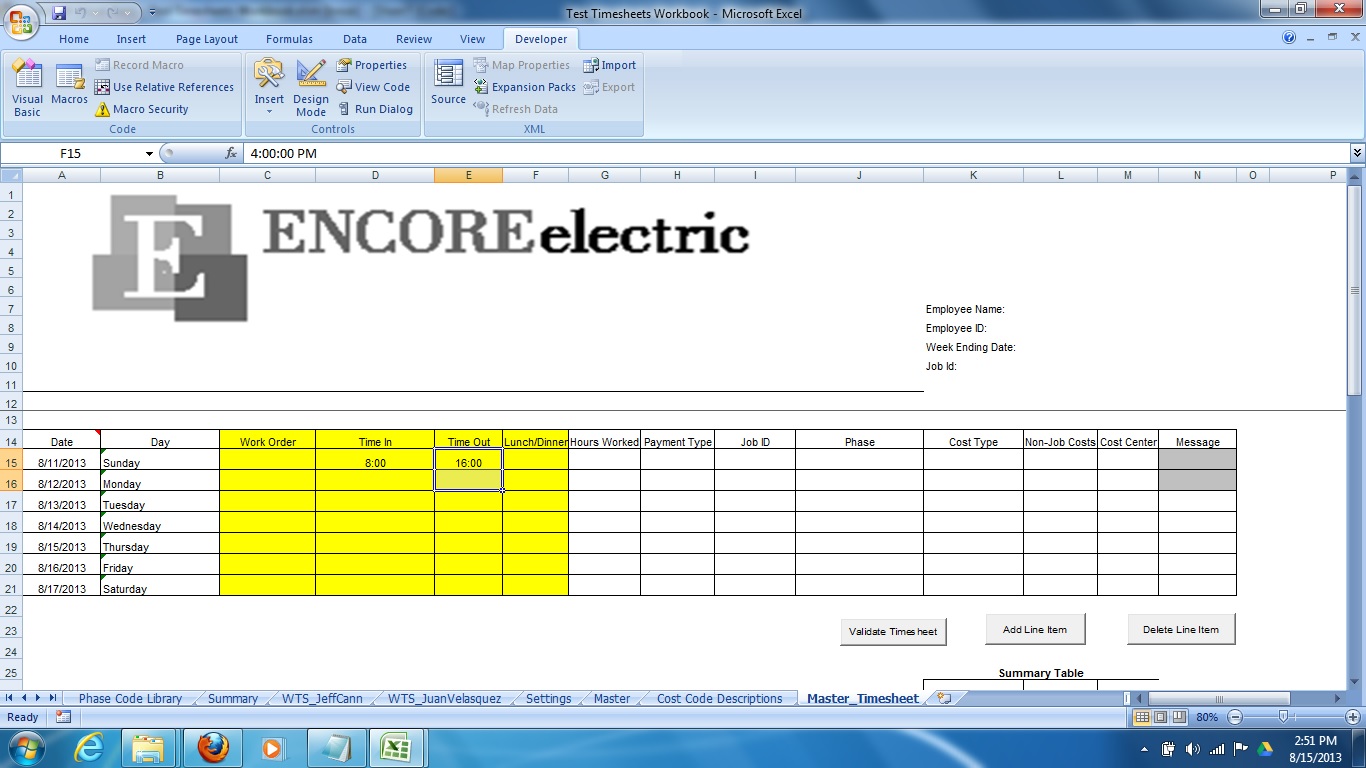The image size is (1366, 768).
Task: Click View Code in Controls group
Action: 373,87
